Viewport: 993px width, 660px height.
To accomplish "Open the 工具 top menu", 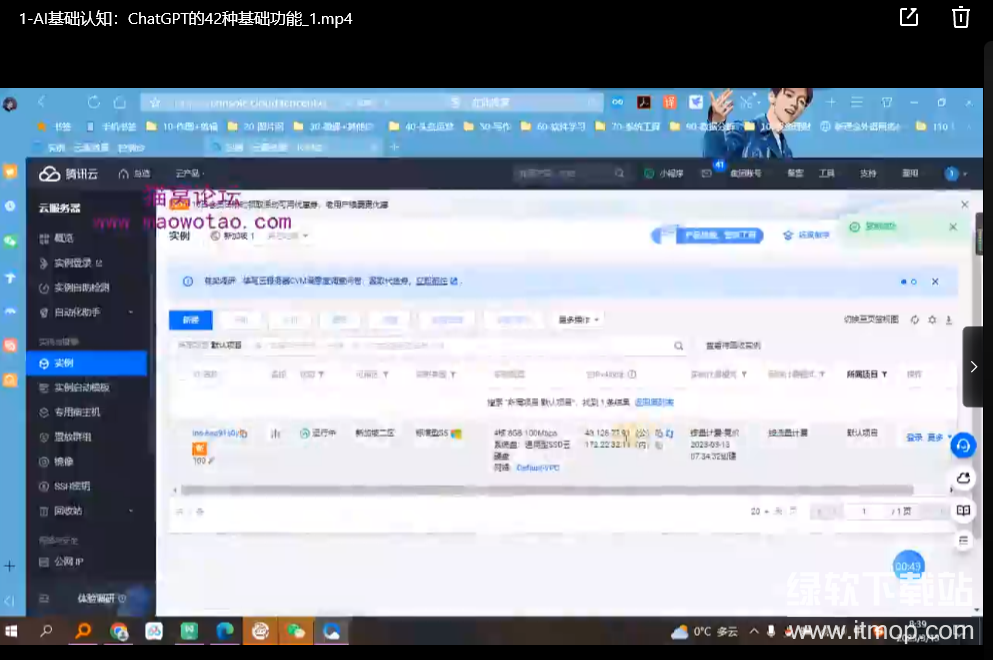I will tap(826, 173).
